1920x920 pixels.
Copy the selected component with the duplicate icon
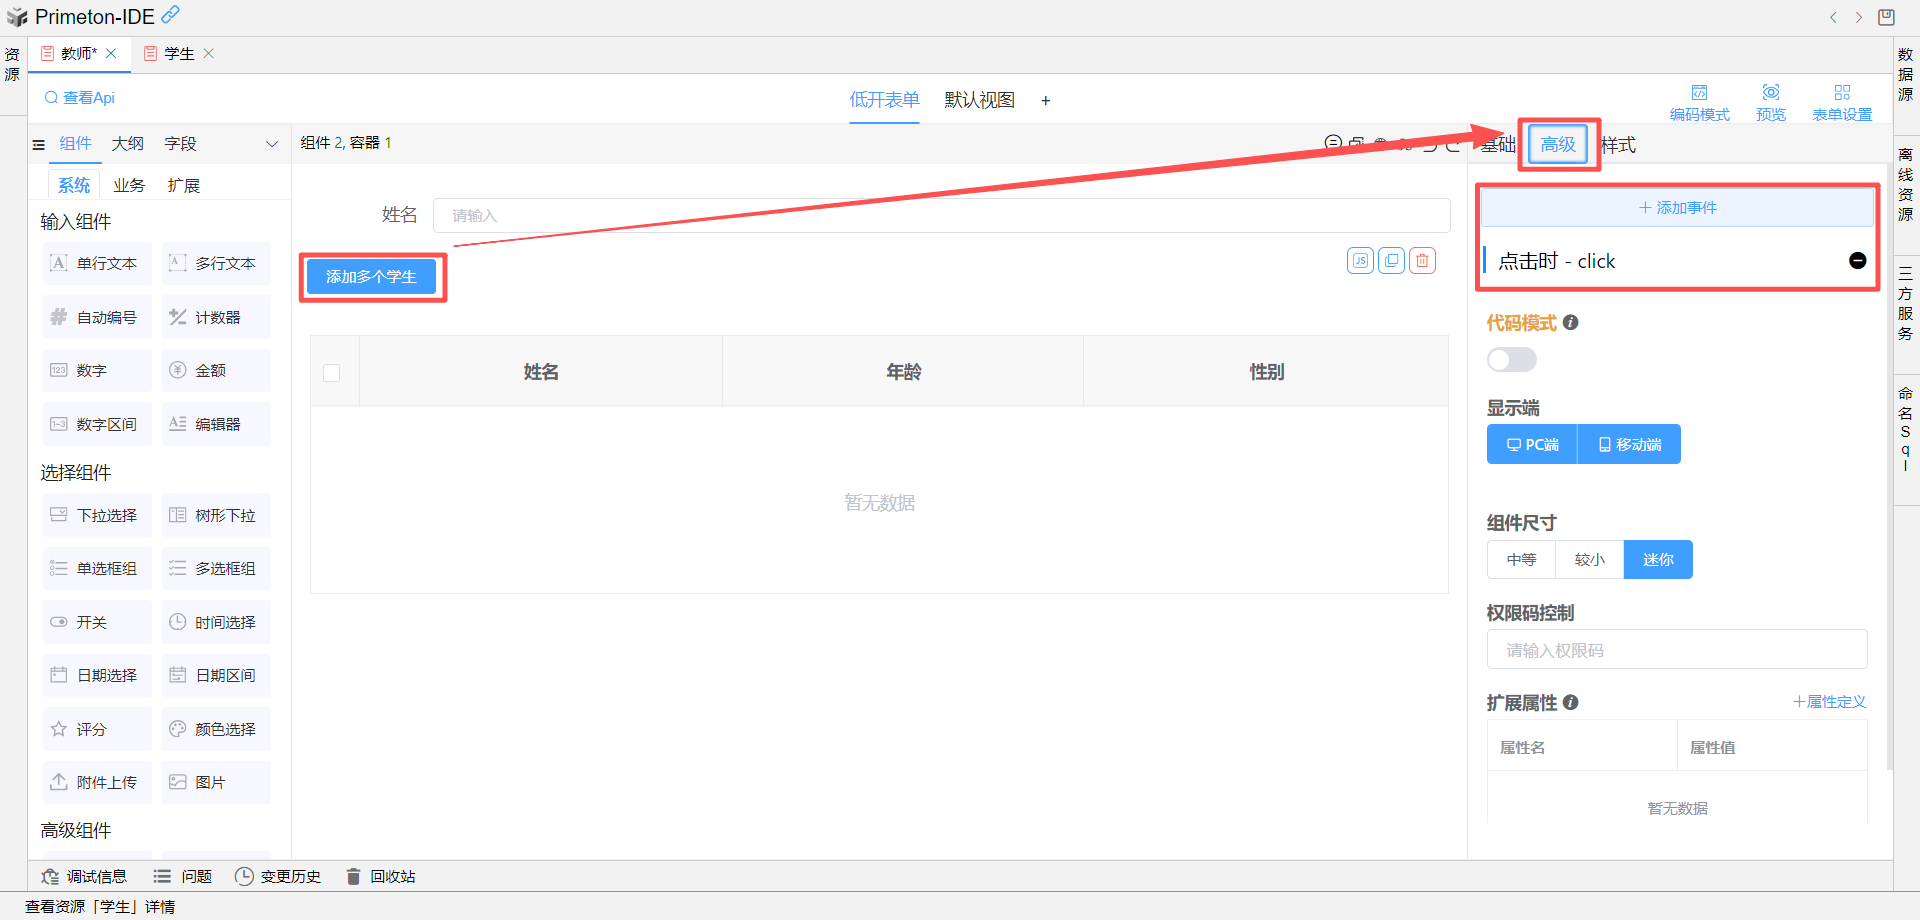[x=1391, y=261]
